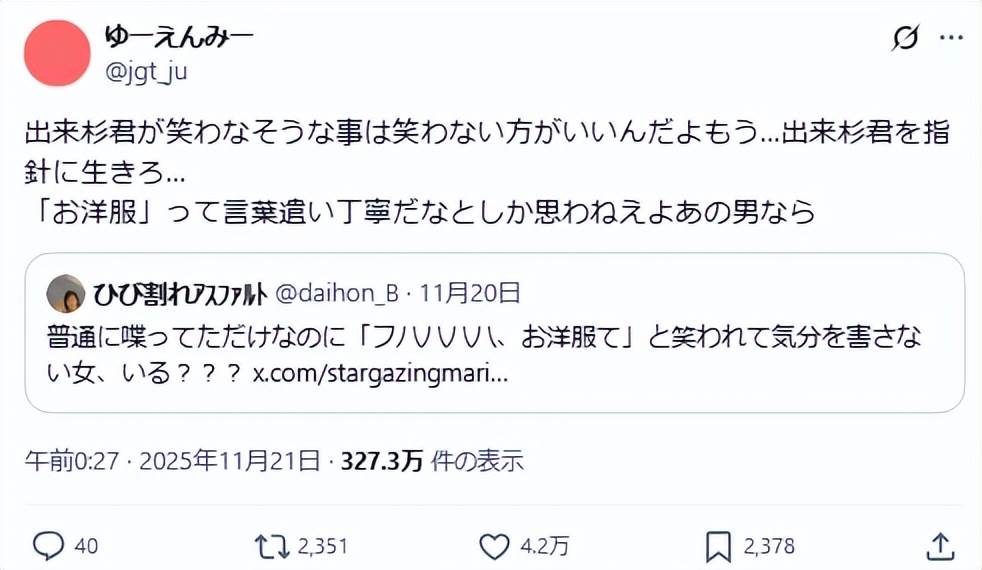Open the @jgt_ju handle link
The width and height of the screenshot is (982, 570).
coord(146,71)
